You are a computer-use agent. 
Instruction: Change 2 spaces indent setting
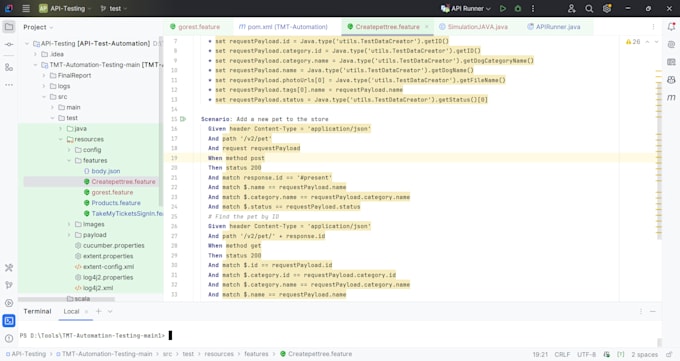644,354
